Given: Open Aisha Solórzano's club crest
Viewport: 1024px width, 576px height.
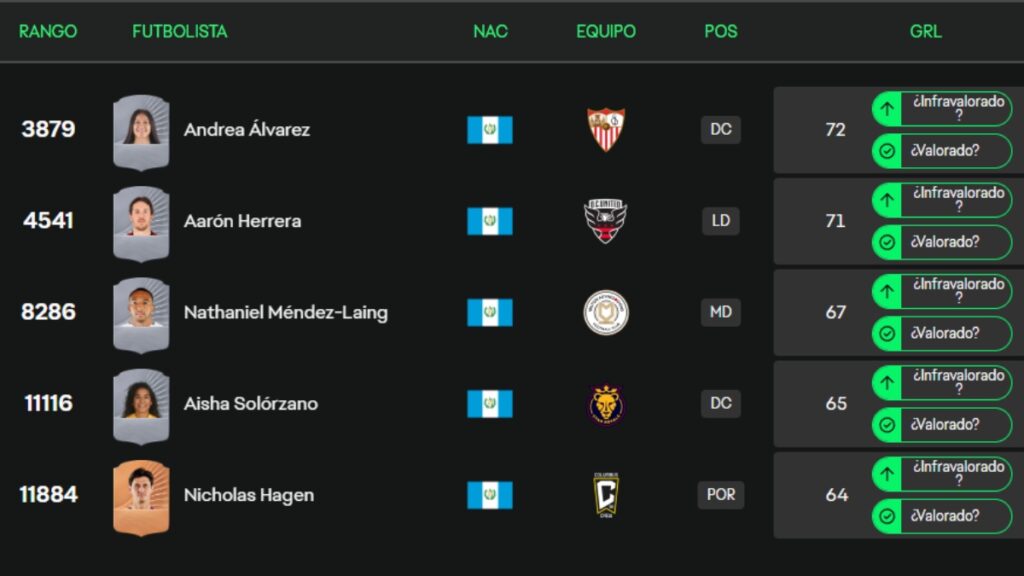Looking at the screenshot, I should point(607,403).
